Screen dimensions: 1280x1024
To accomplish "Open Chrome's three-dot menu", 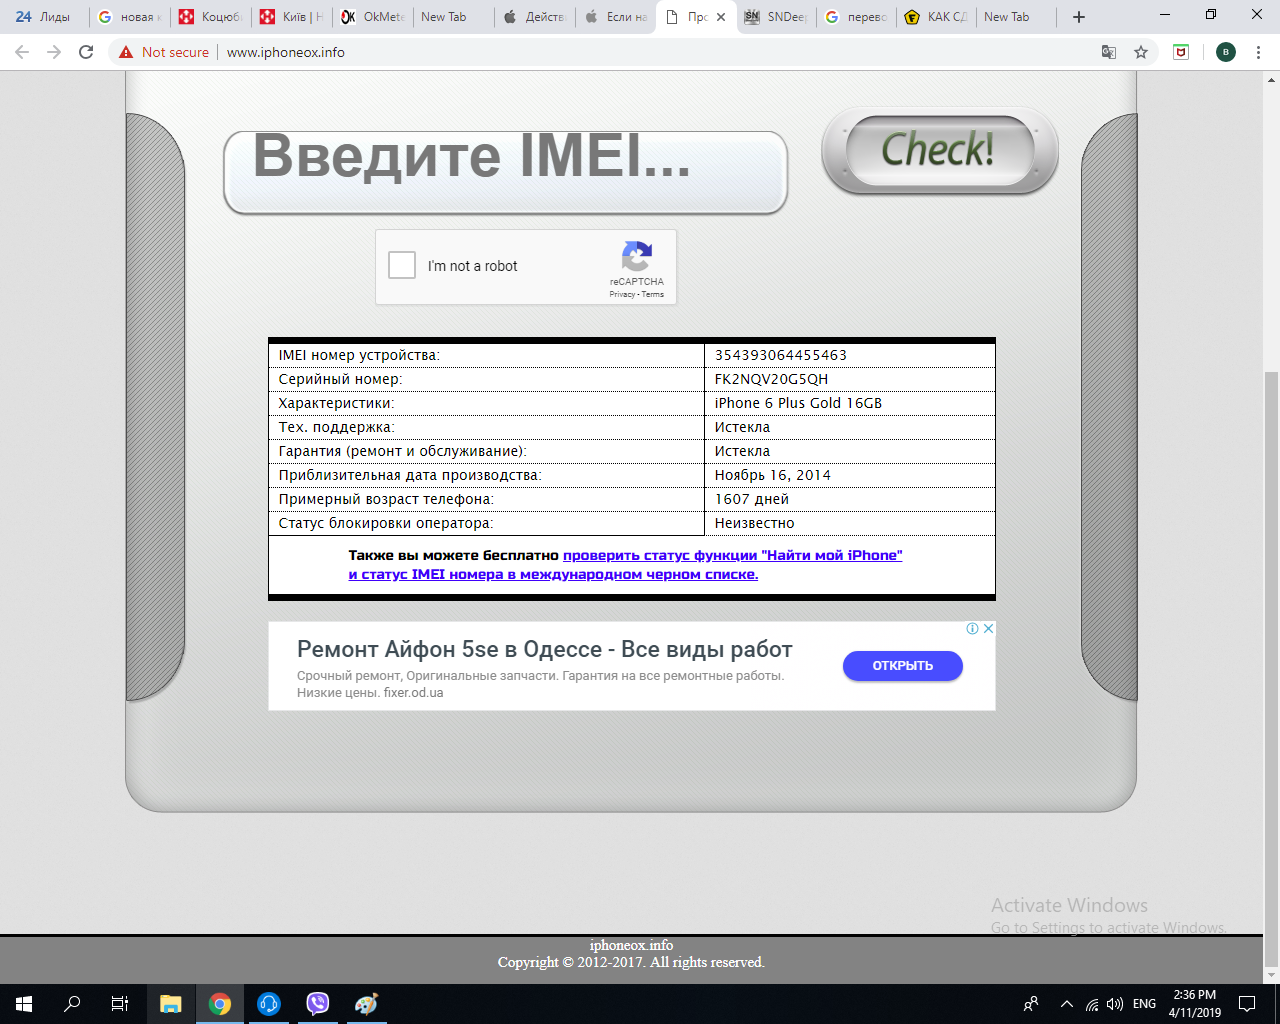I will click(x=1259, y=52).
